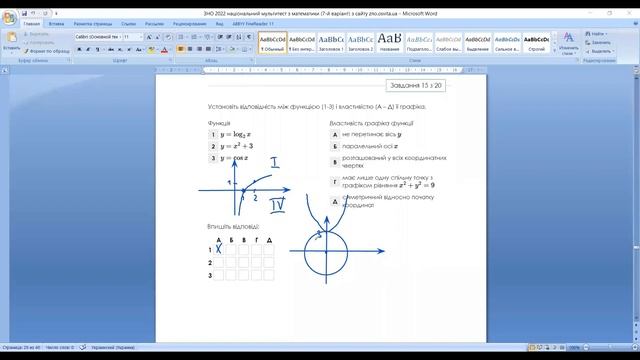Open the font name dropdown

pos(121,37)
